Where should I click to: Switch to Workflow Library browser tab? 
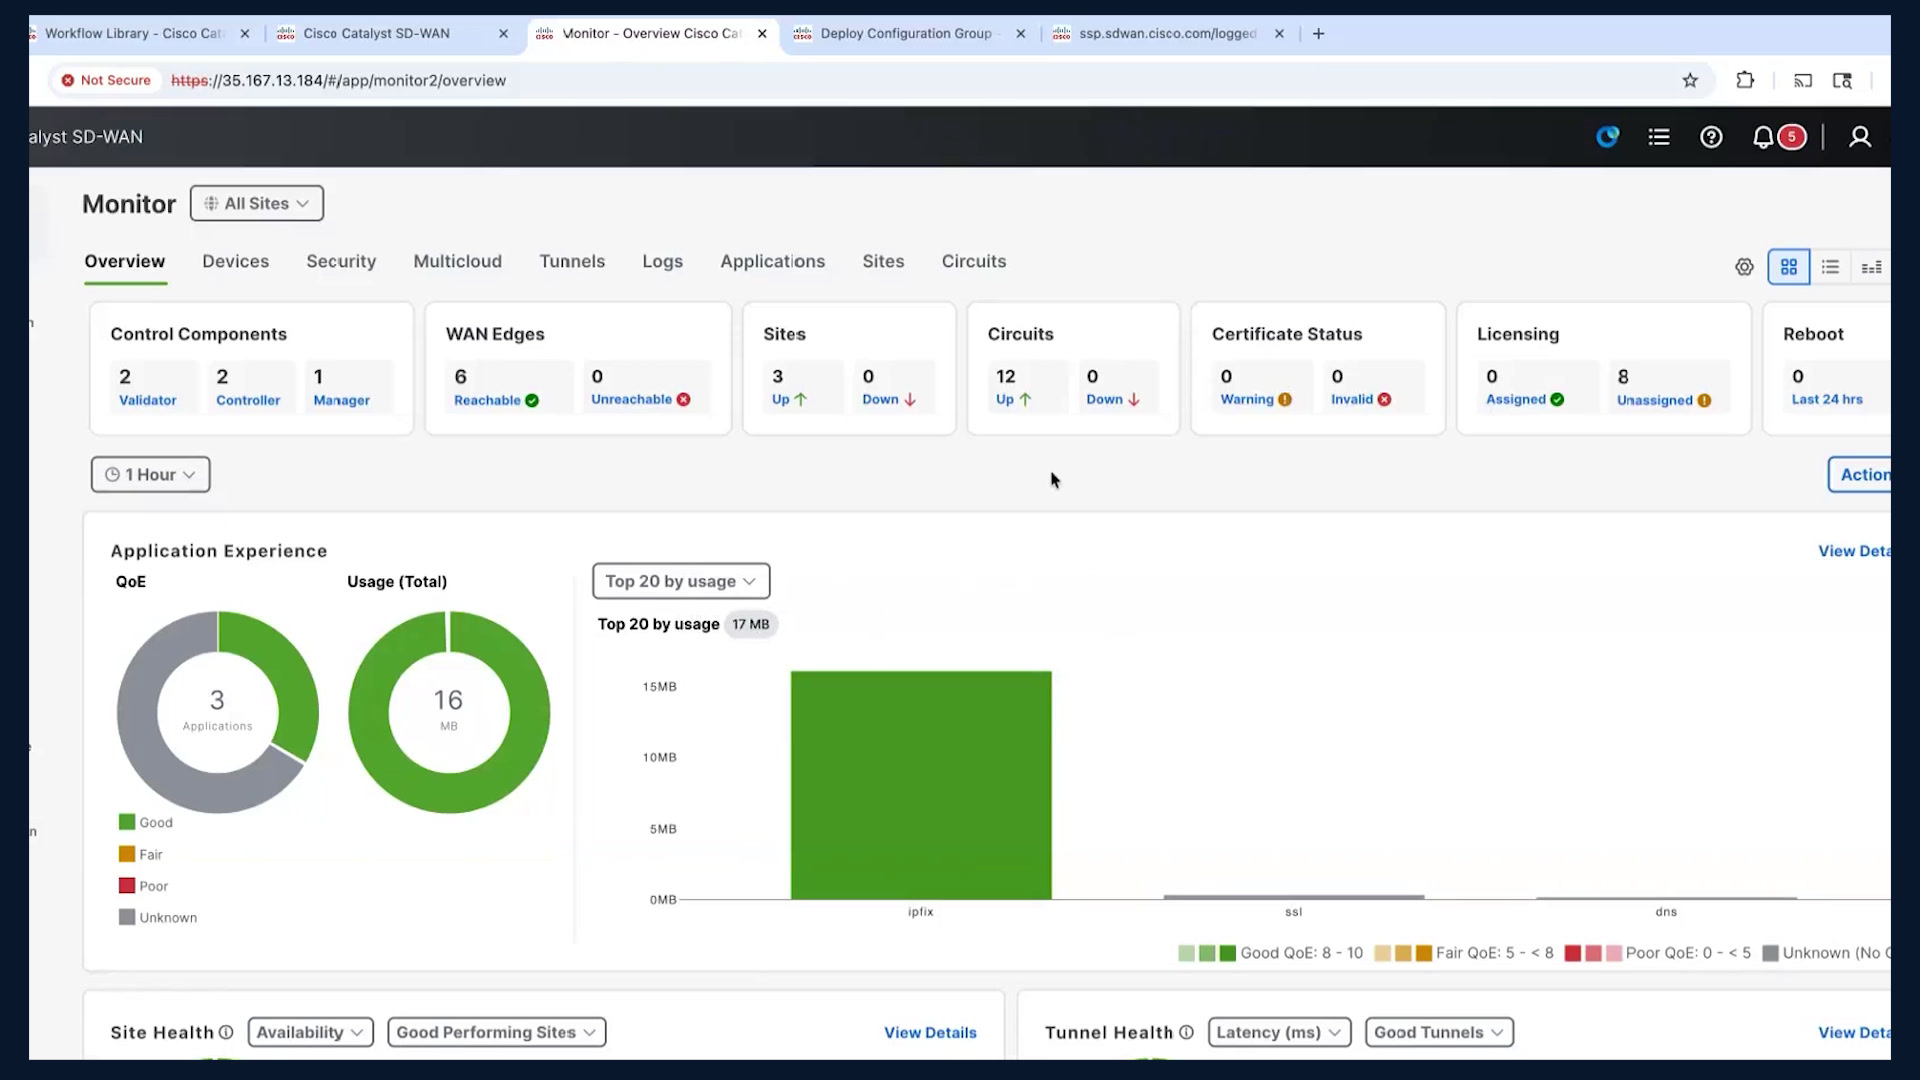click(135, 34)
